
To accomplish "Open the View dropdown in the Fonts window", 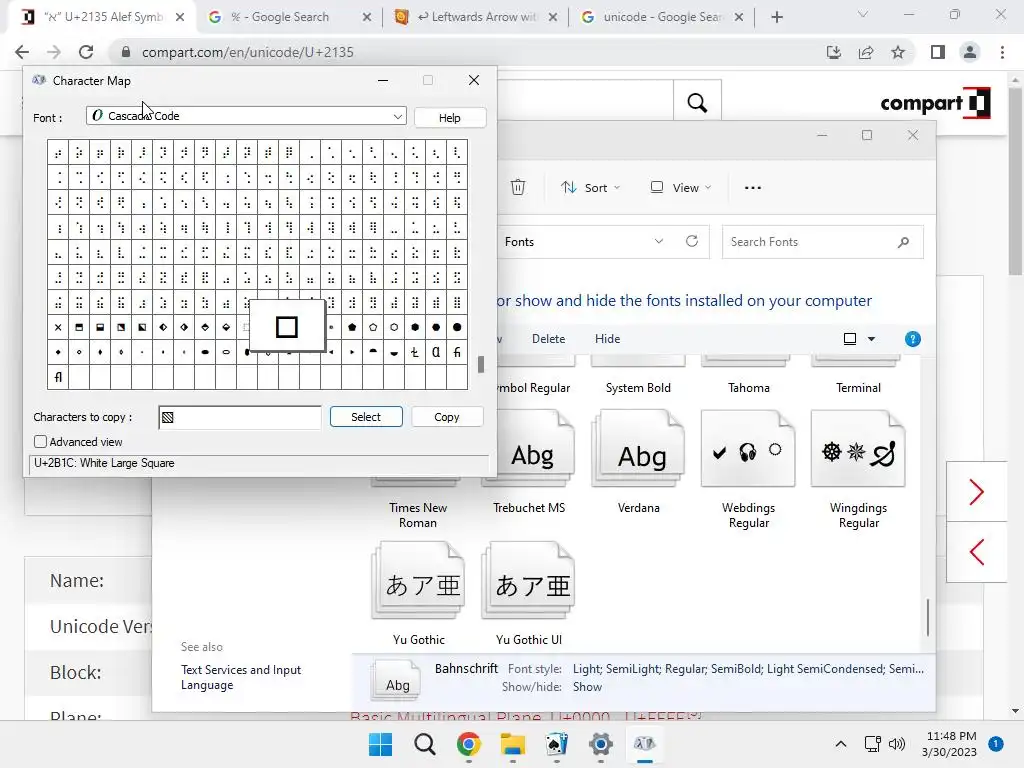I will [x=680, y=187].
